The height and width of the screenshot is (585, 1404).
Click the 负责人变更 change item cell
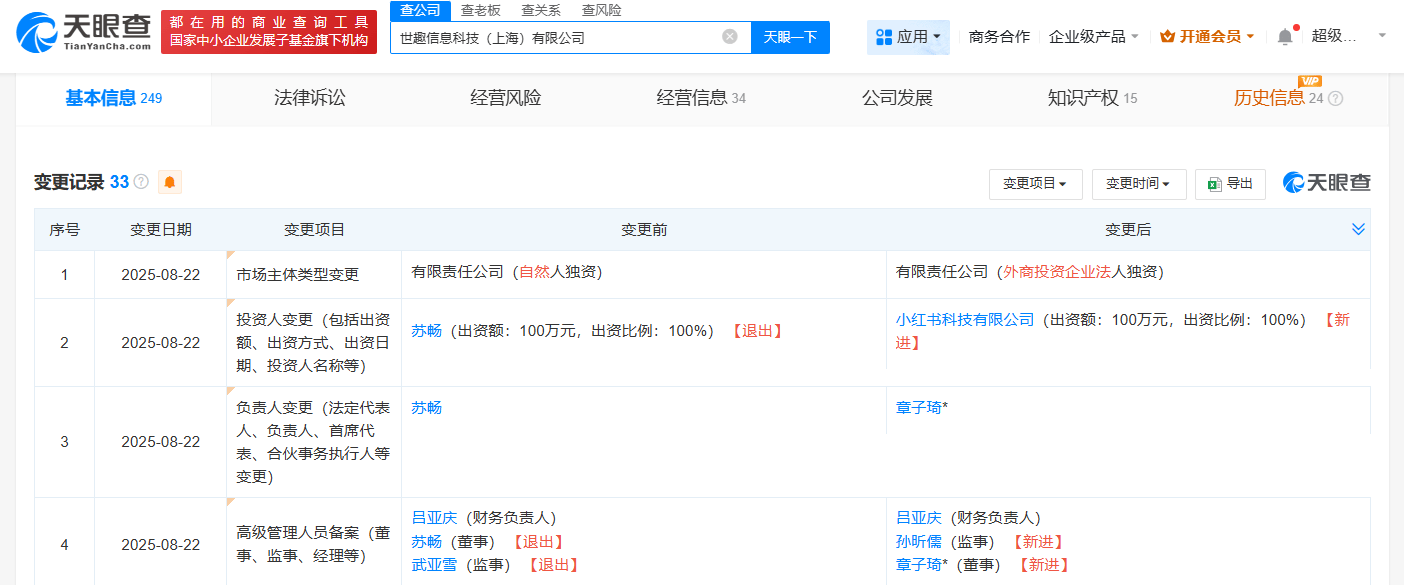(x=314, y=442)
